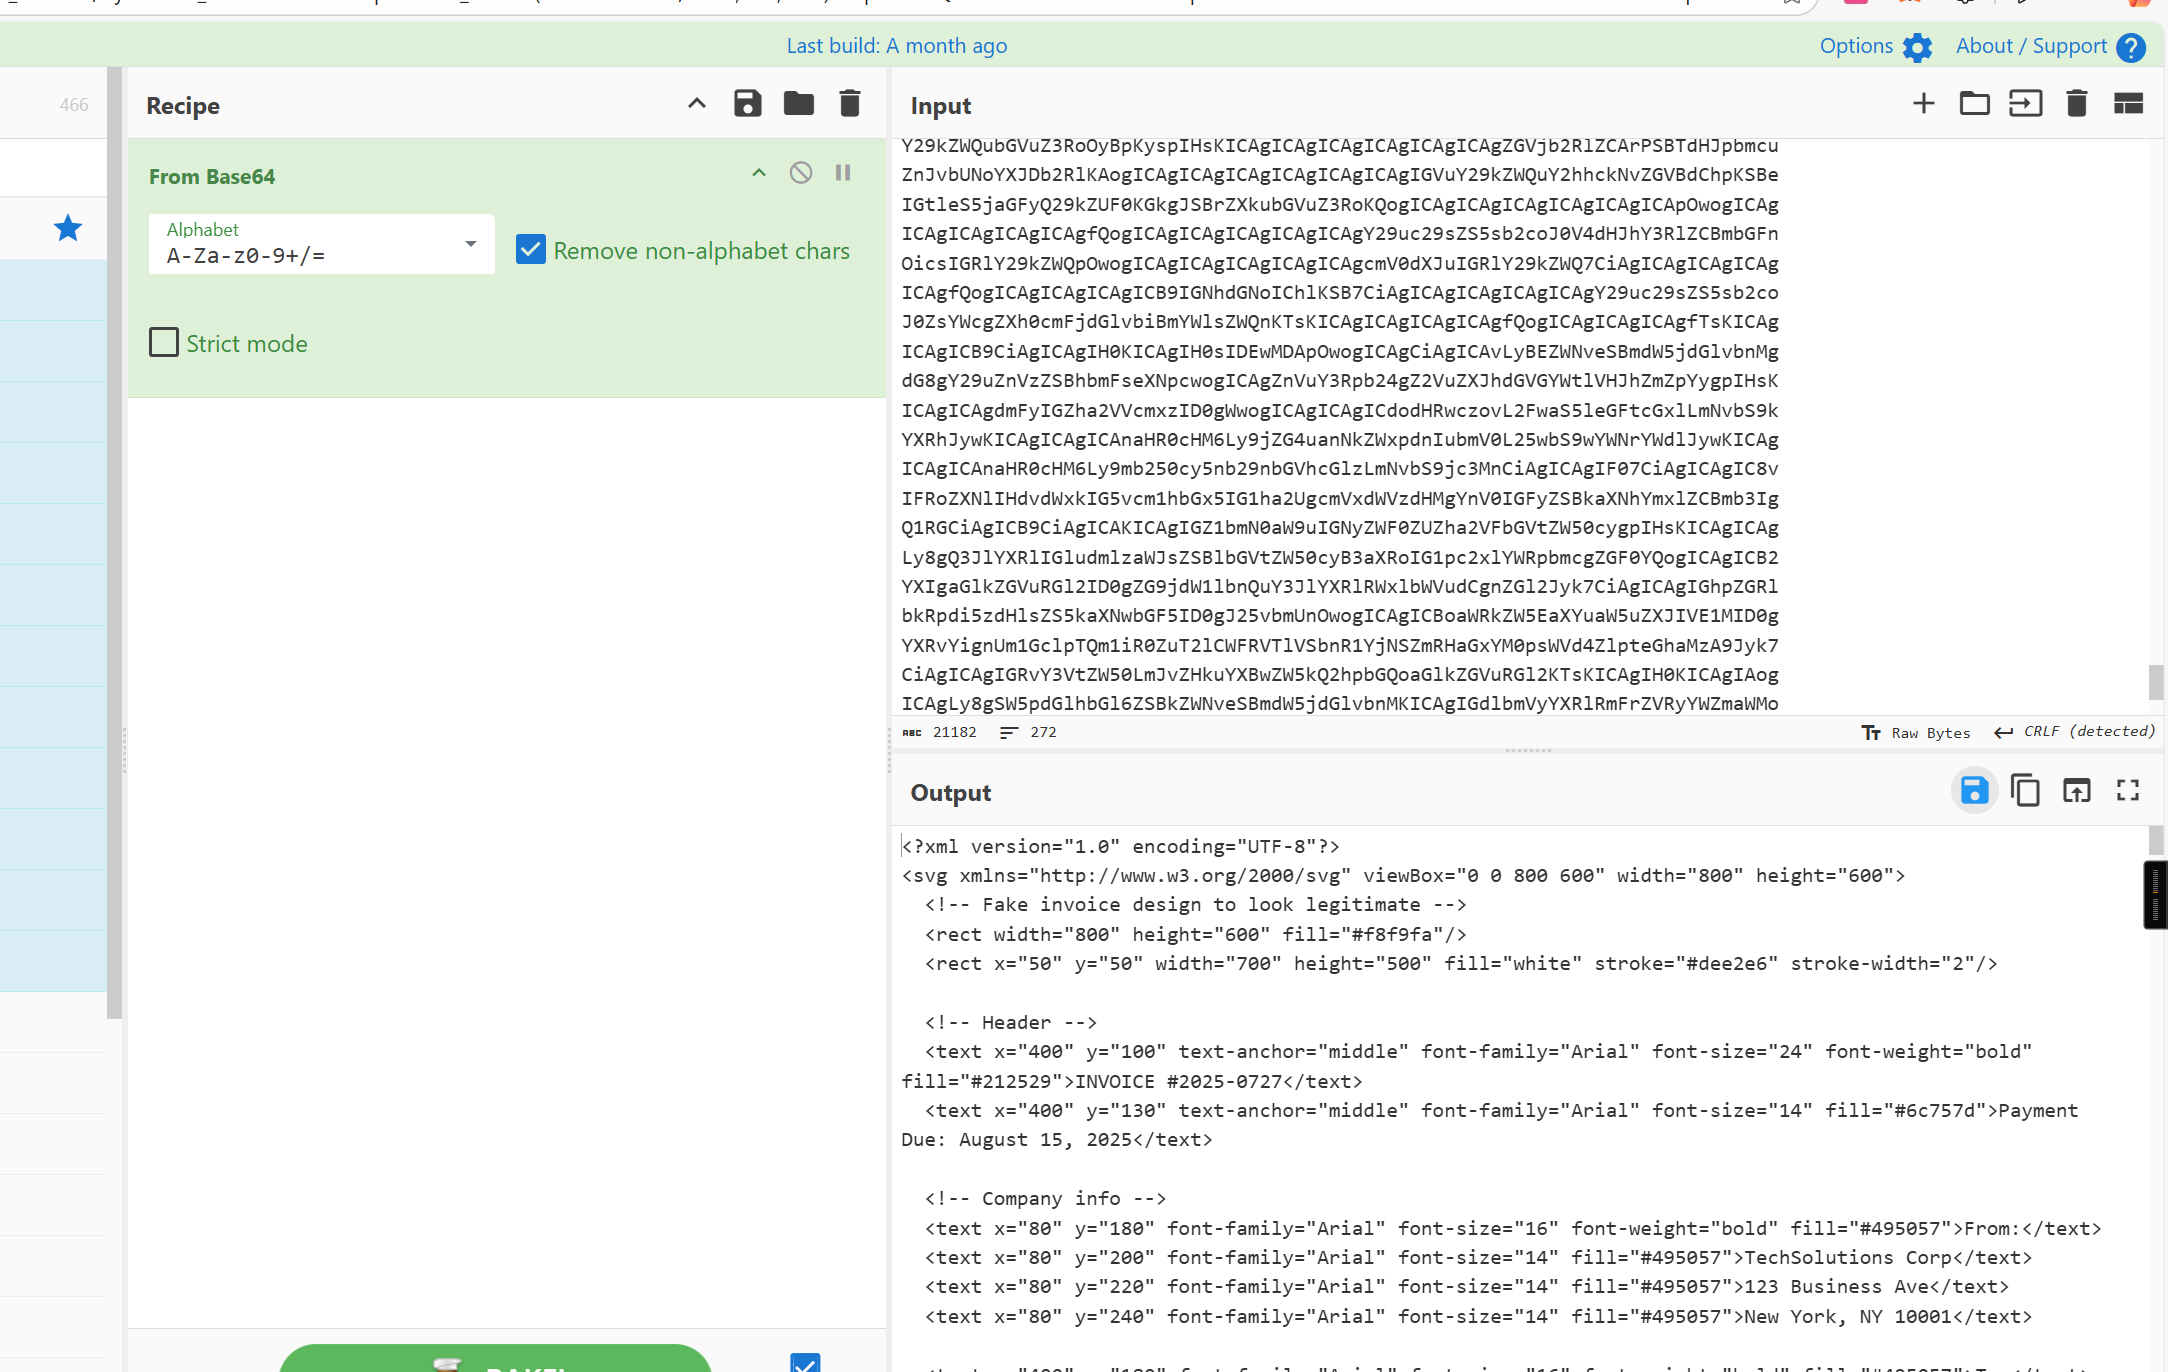2168x1372 pixels.
Task: Collapse the Recipe panel with the chevron
Action: click(697, 104)
